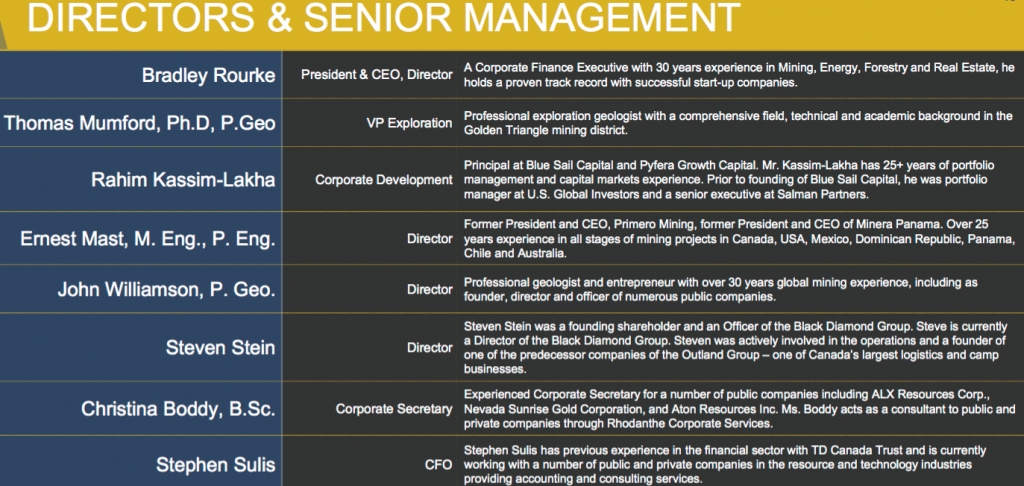The image size is (1024, 486).
Task: Click the Corporate Development role label
Action: (x=384, y=180)
